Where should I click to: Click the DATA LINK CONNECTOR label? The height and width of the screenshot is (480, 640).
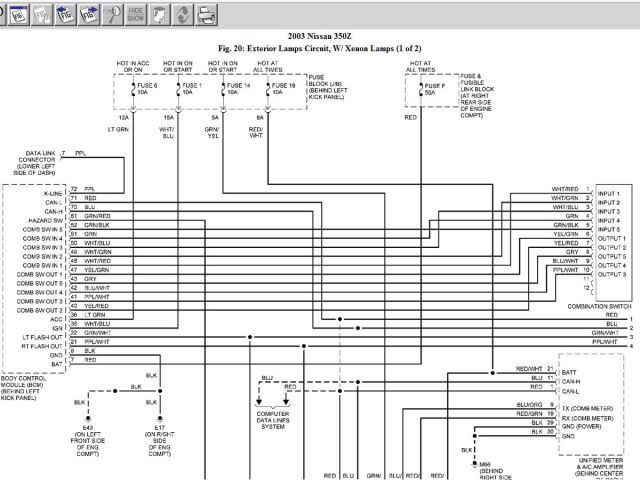[x=32, y=163]
